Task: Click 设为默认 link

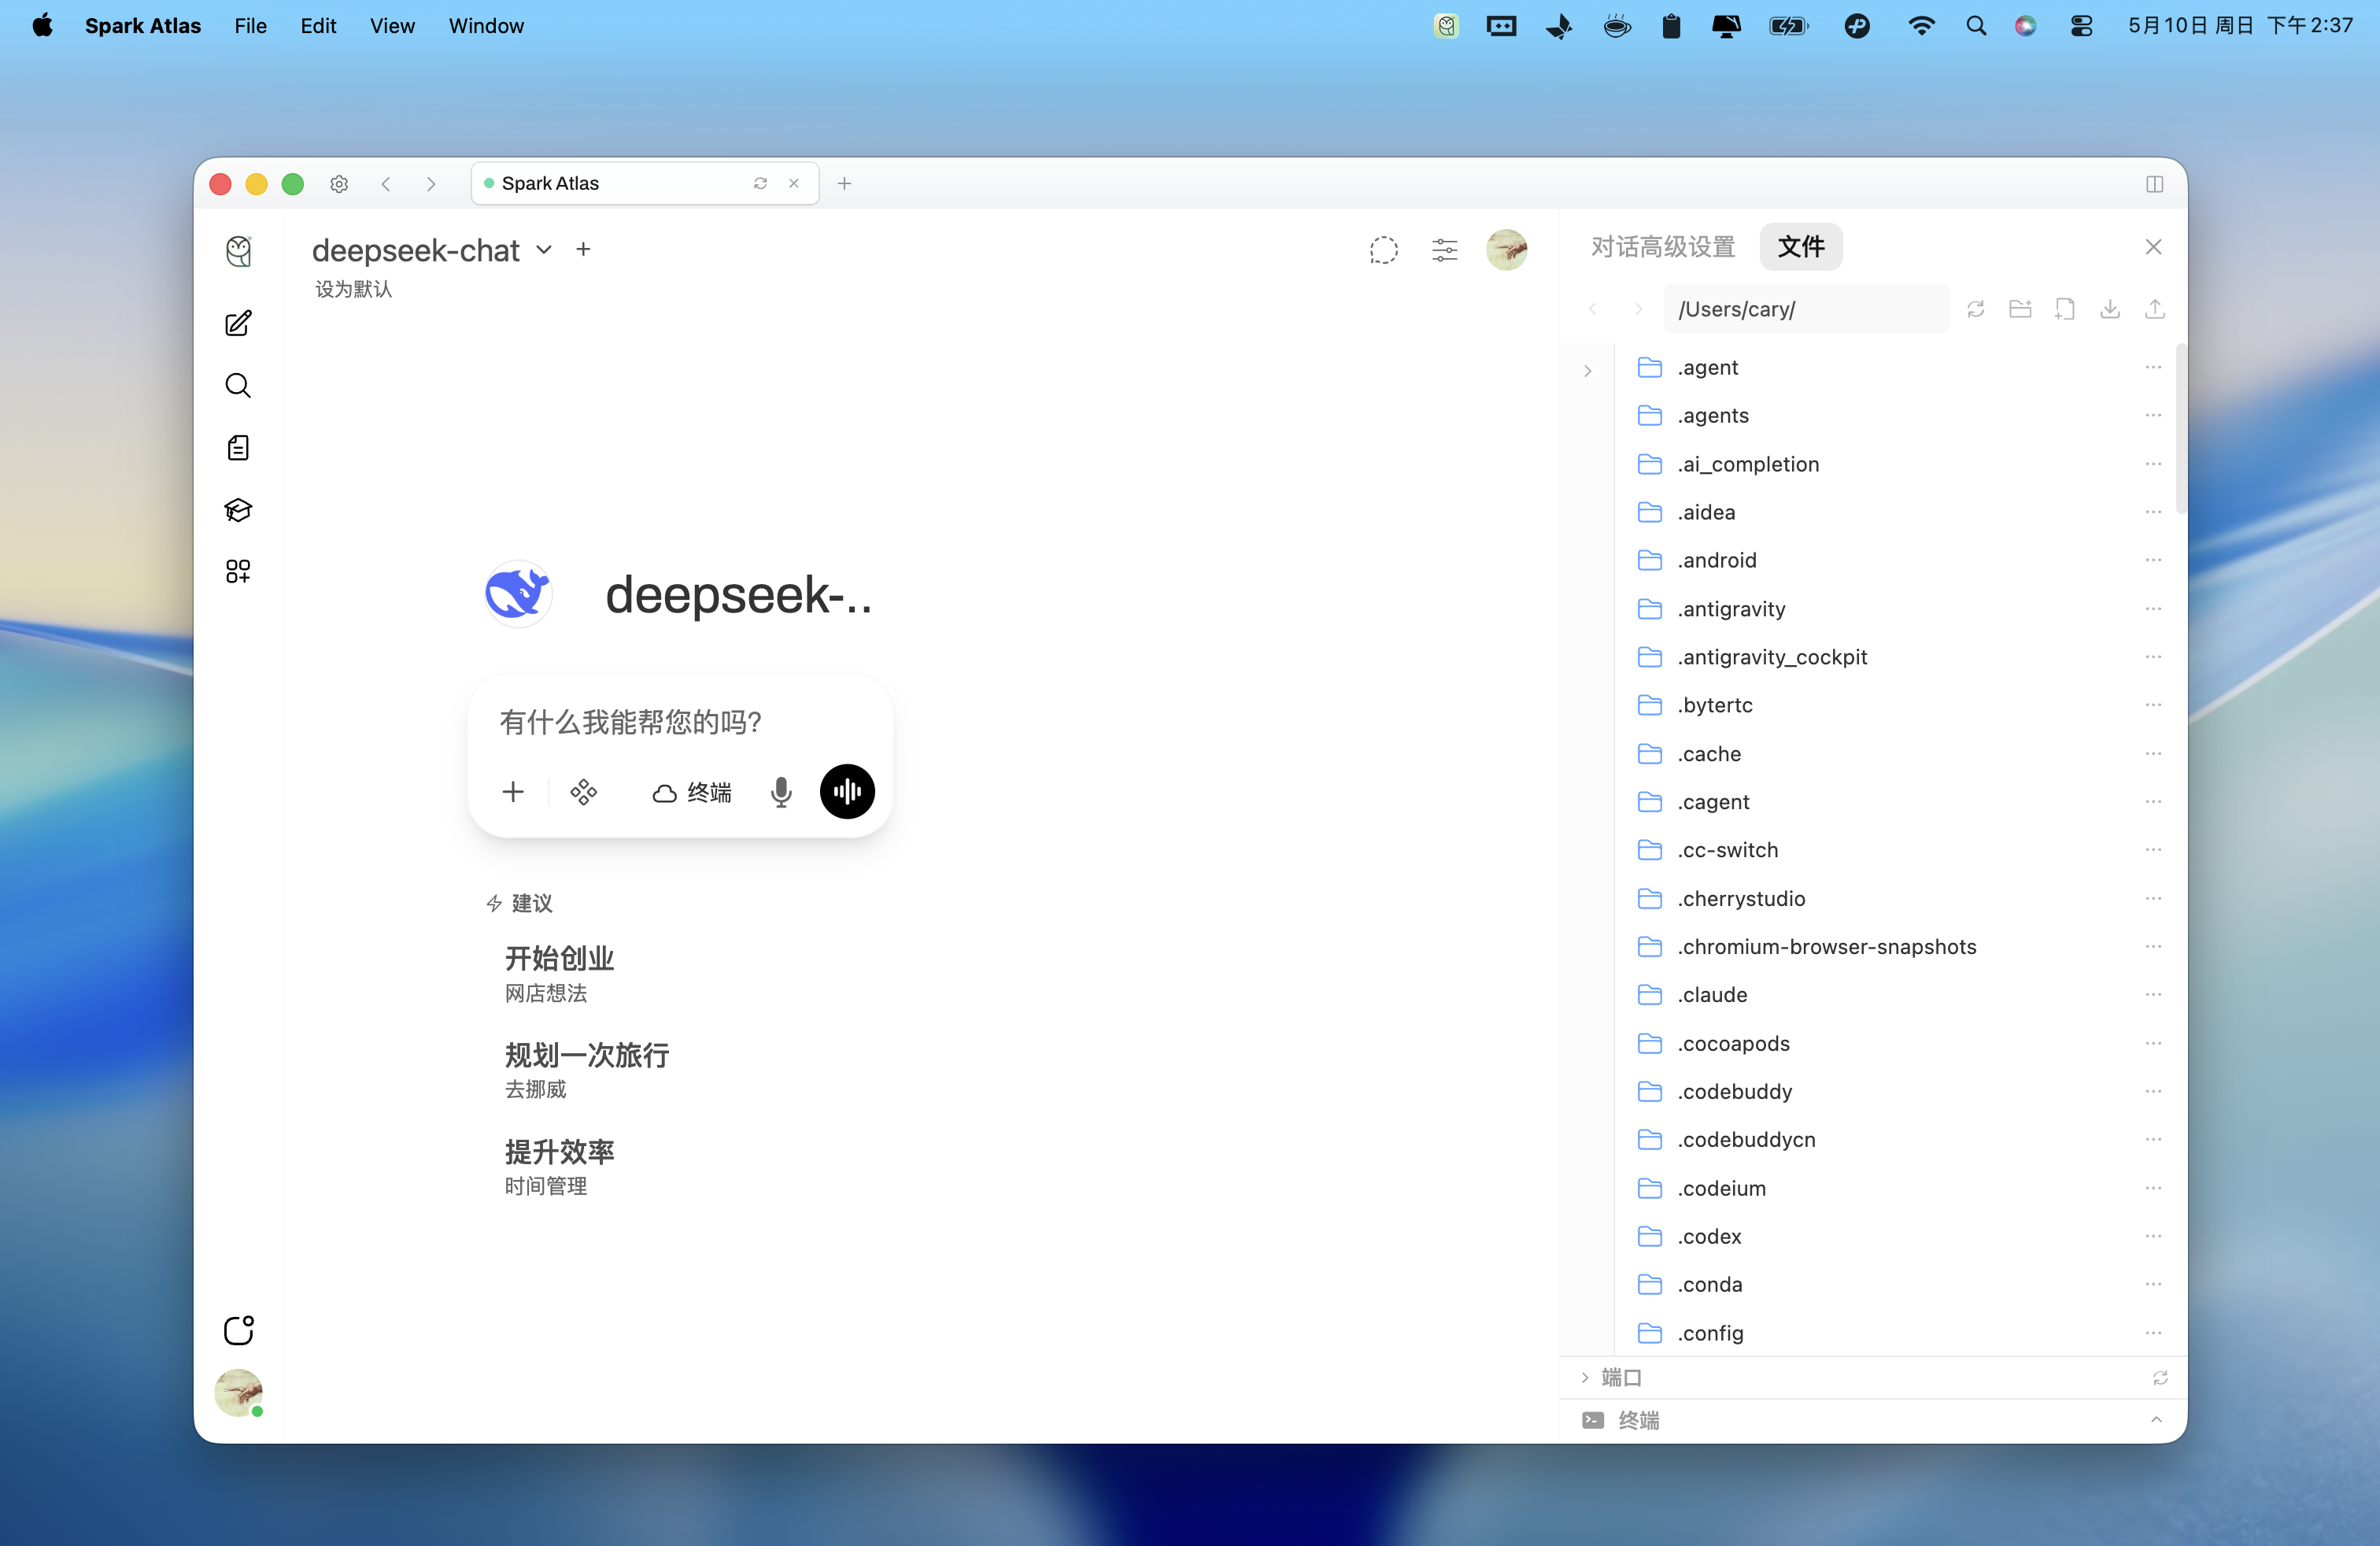Action: click(x=354, y=289)
